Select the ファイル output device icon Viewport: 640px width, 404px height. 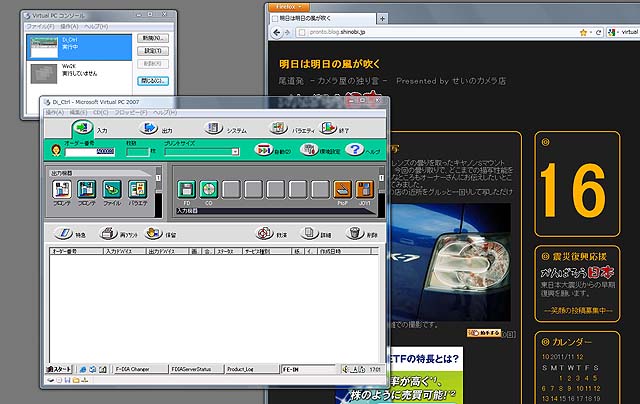pyautogui.click(x=112, y=190)
